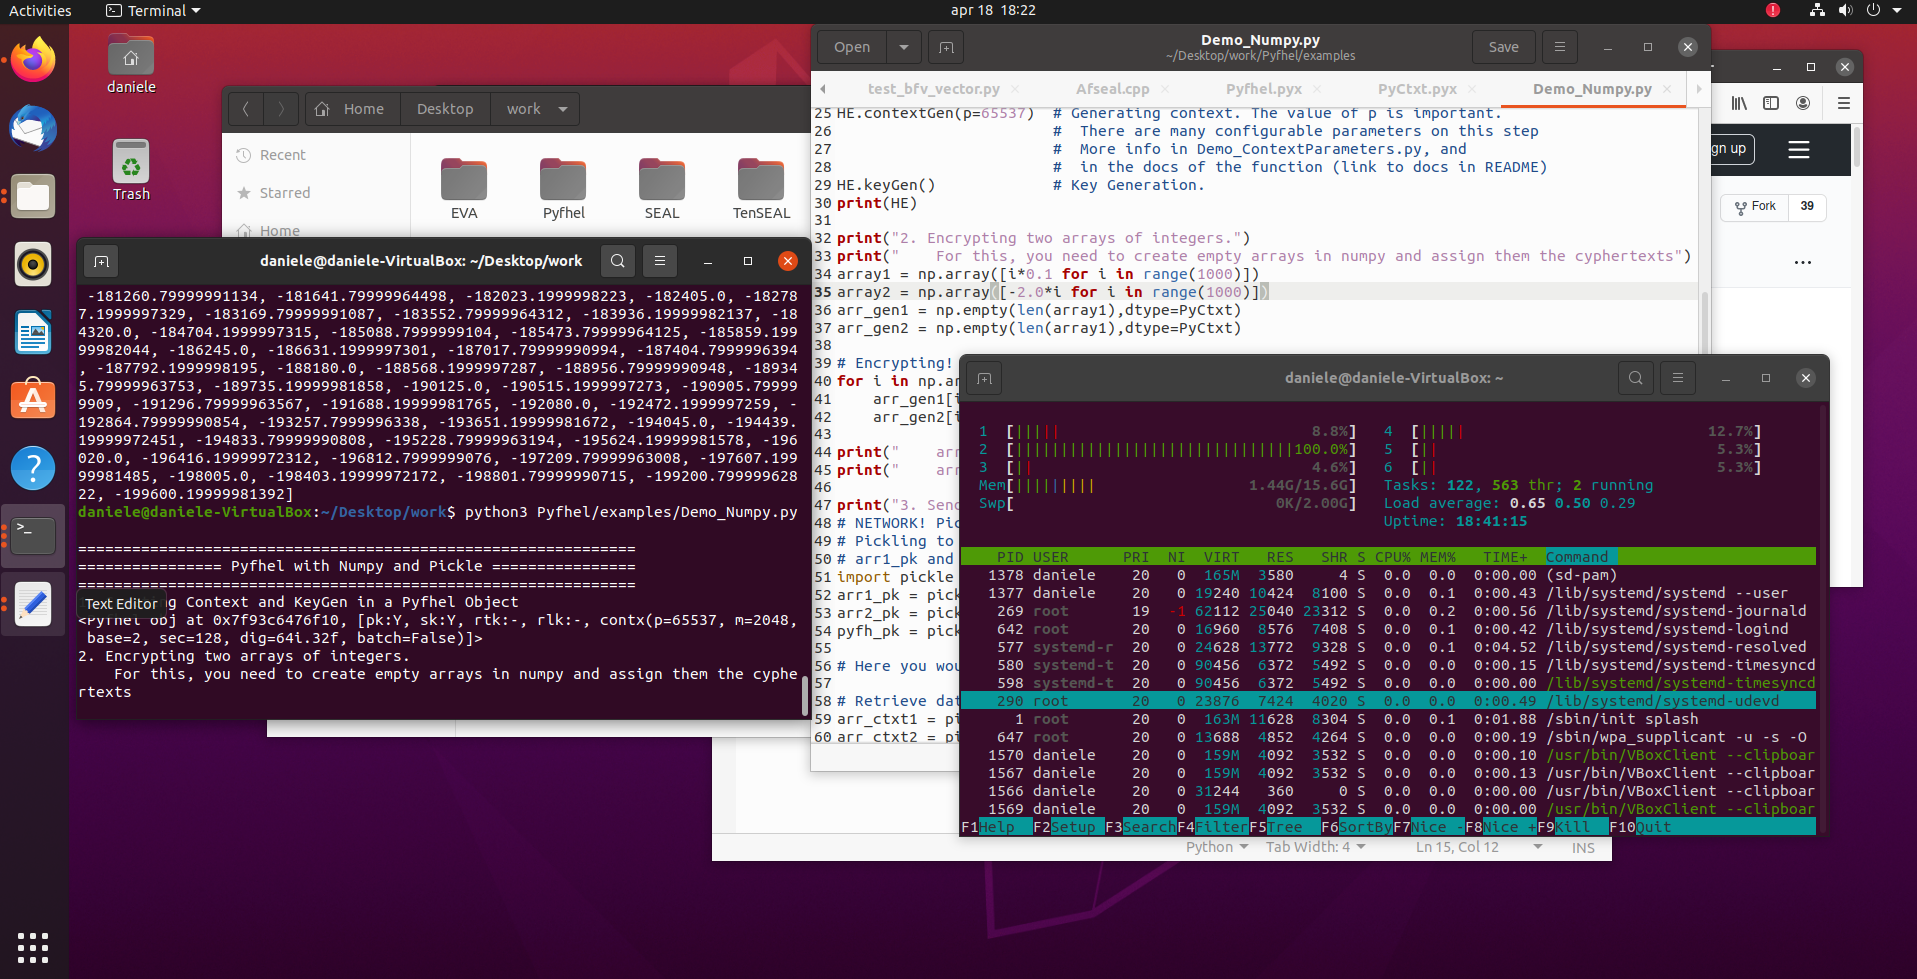This screenshot has width=1917, height=979.
Task: Click the new-window icon left of the Open button
Action: pyautogui.click(x=945, y=47)
